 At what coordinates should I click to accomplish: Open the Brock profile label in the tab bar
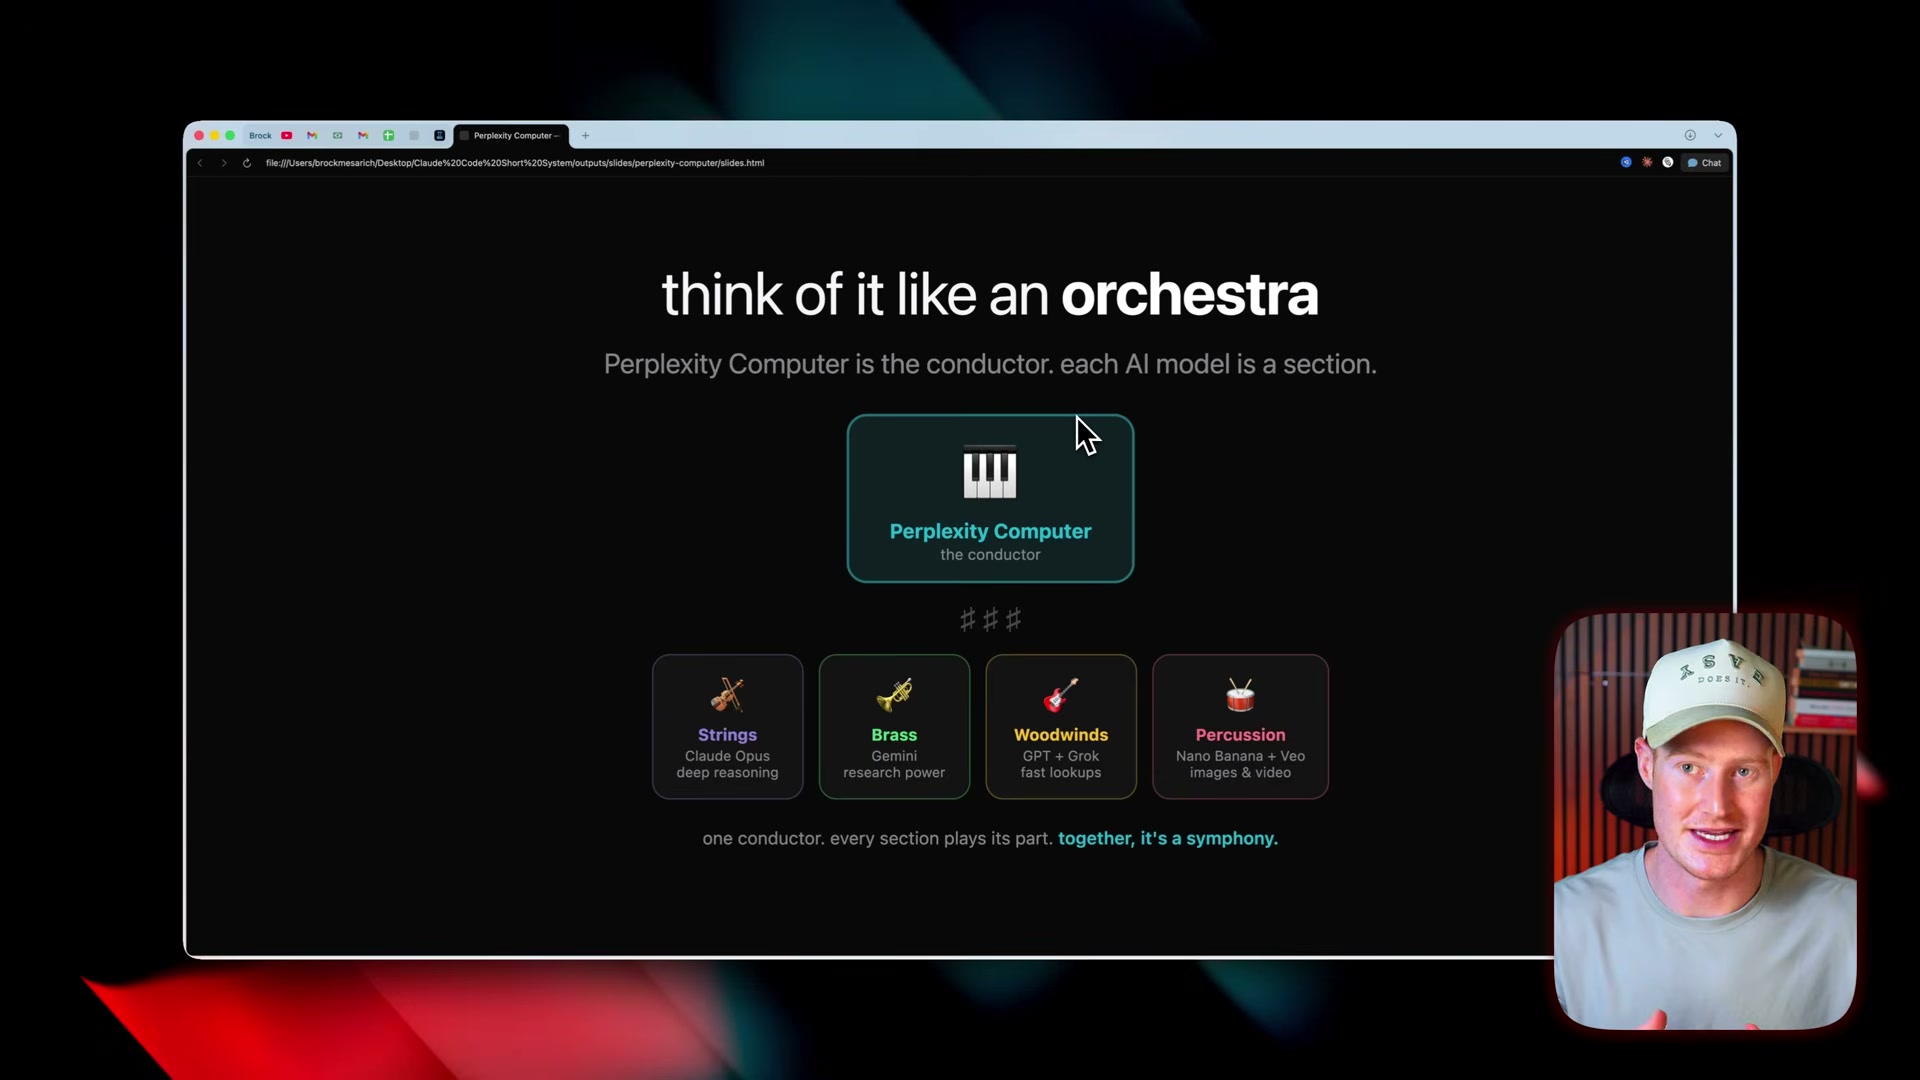(260, 136)
